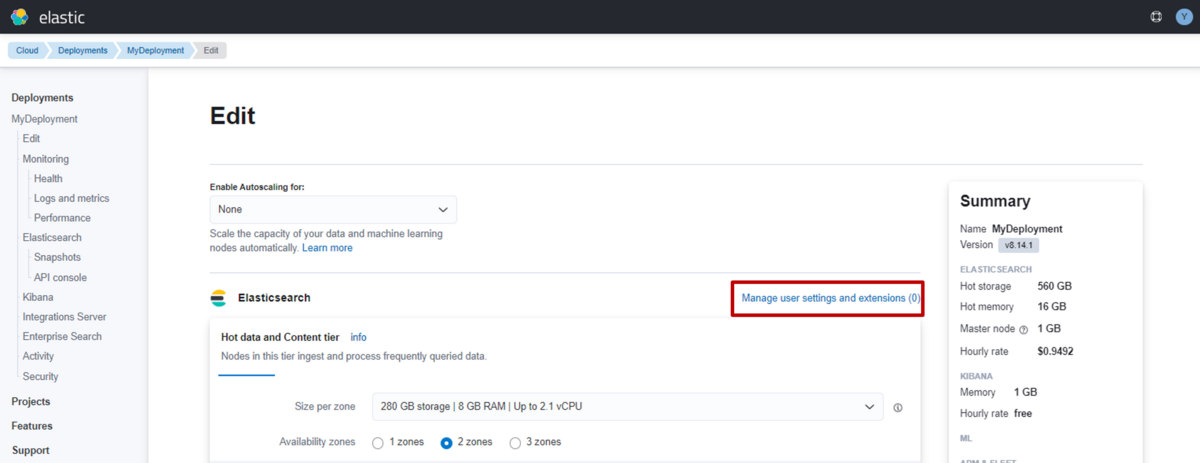Open Activity in sidebar
Image resolution: width=1200 pixels, height=463 pixels.
[39, 356]
